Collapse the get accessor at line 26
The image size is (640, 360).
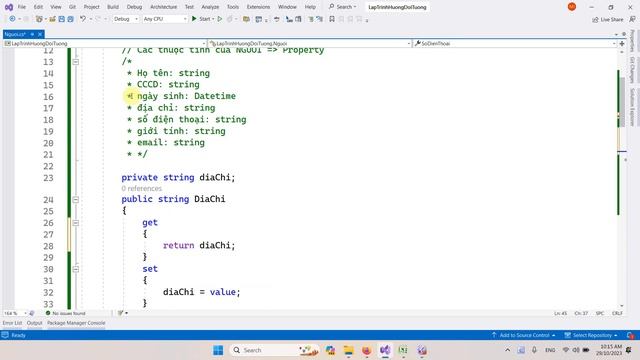76,223
